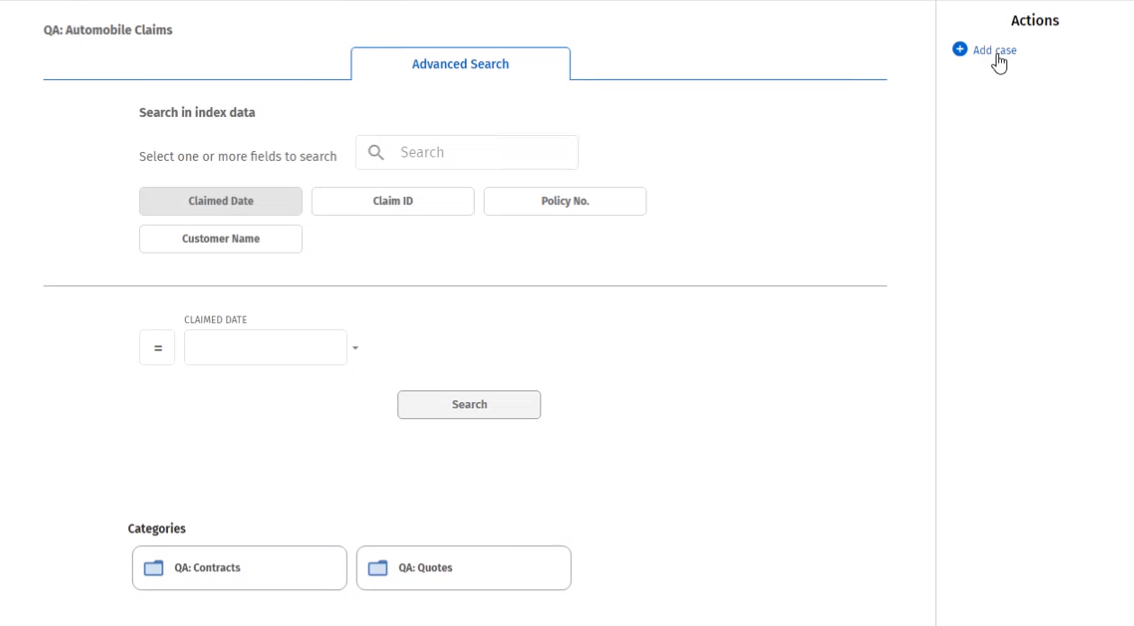Toggle the Policy No. search field
The width and height of the screenshot is (1134, 626).
pos(564,201)
